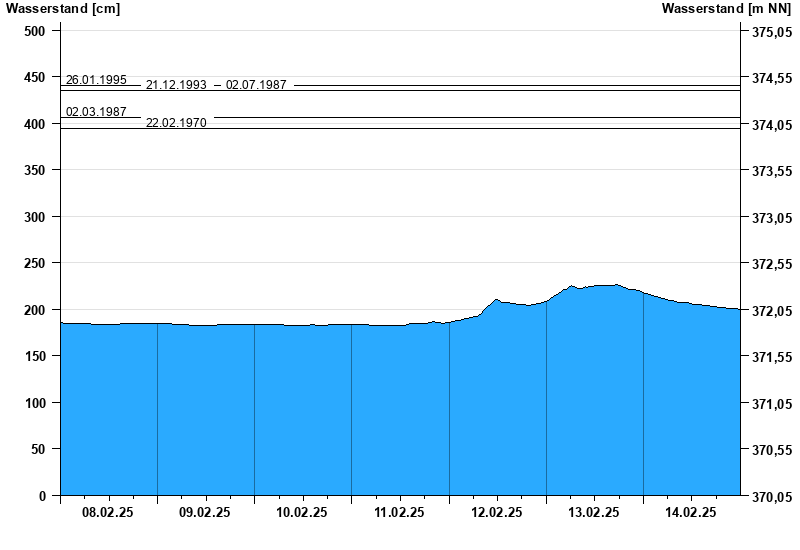800x550 pixels.
Task: Select the 02.07.1987 high-water marker label
Action: 256,86
